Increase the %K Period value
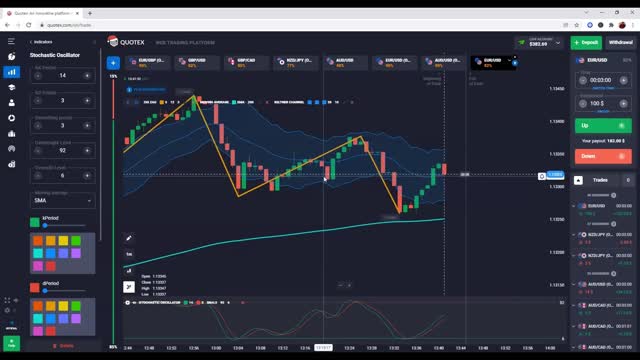Screen dimensions: 640x360 click(87, 76)
